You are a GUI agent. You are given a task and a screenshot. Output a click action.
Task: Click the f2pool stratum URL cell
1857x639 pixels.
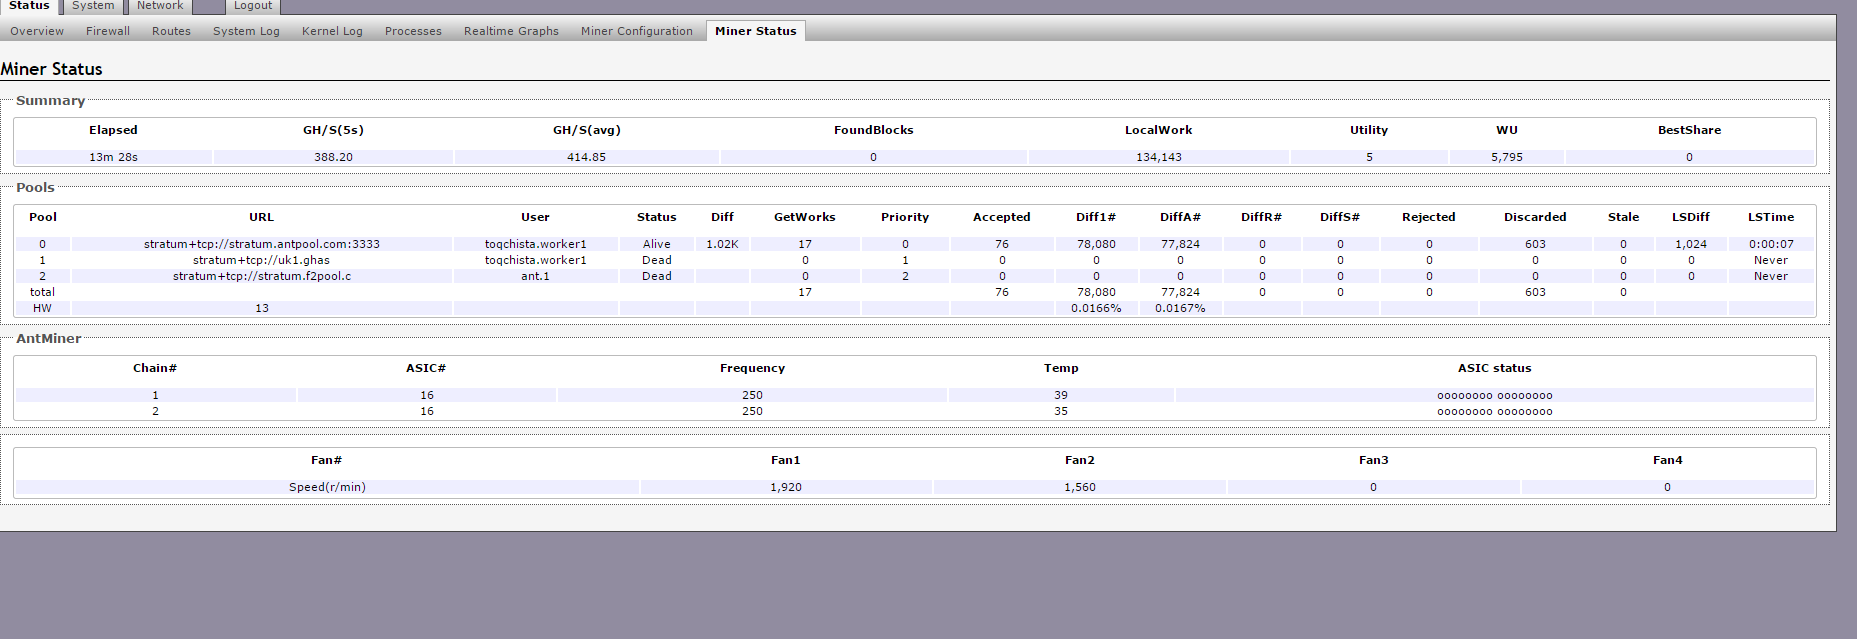pos(262,276)
